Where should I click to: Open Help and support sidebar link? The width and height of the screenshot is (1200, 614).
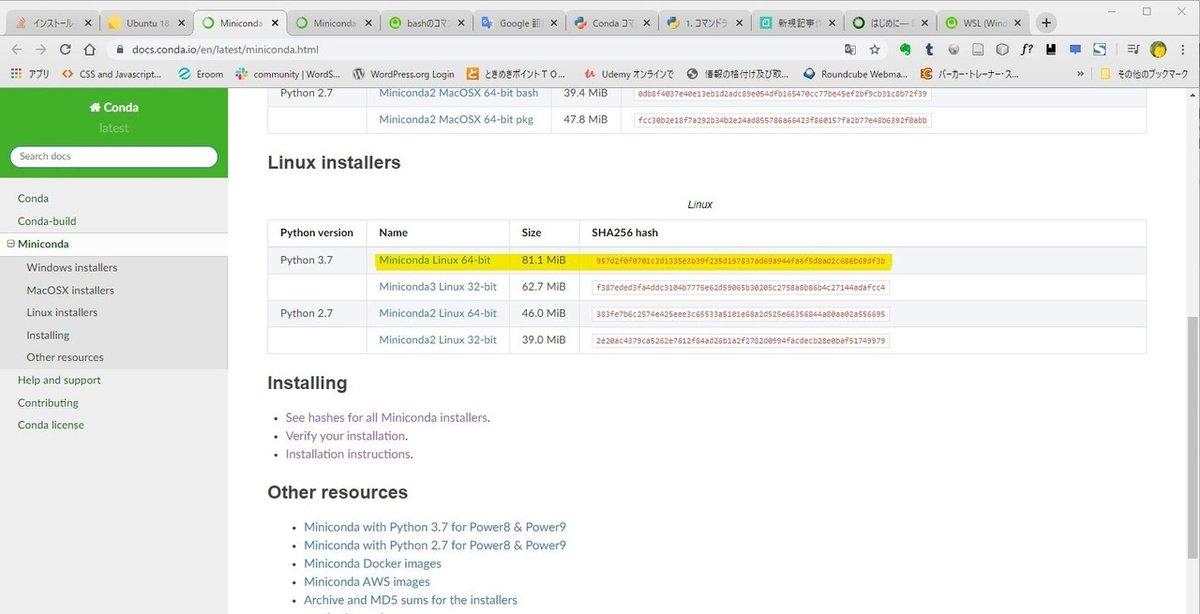coord(59,380)
